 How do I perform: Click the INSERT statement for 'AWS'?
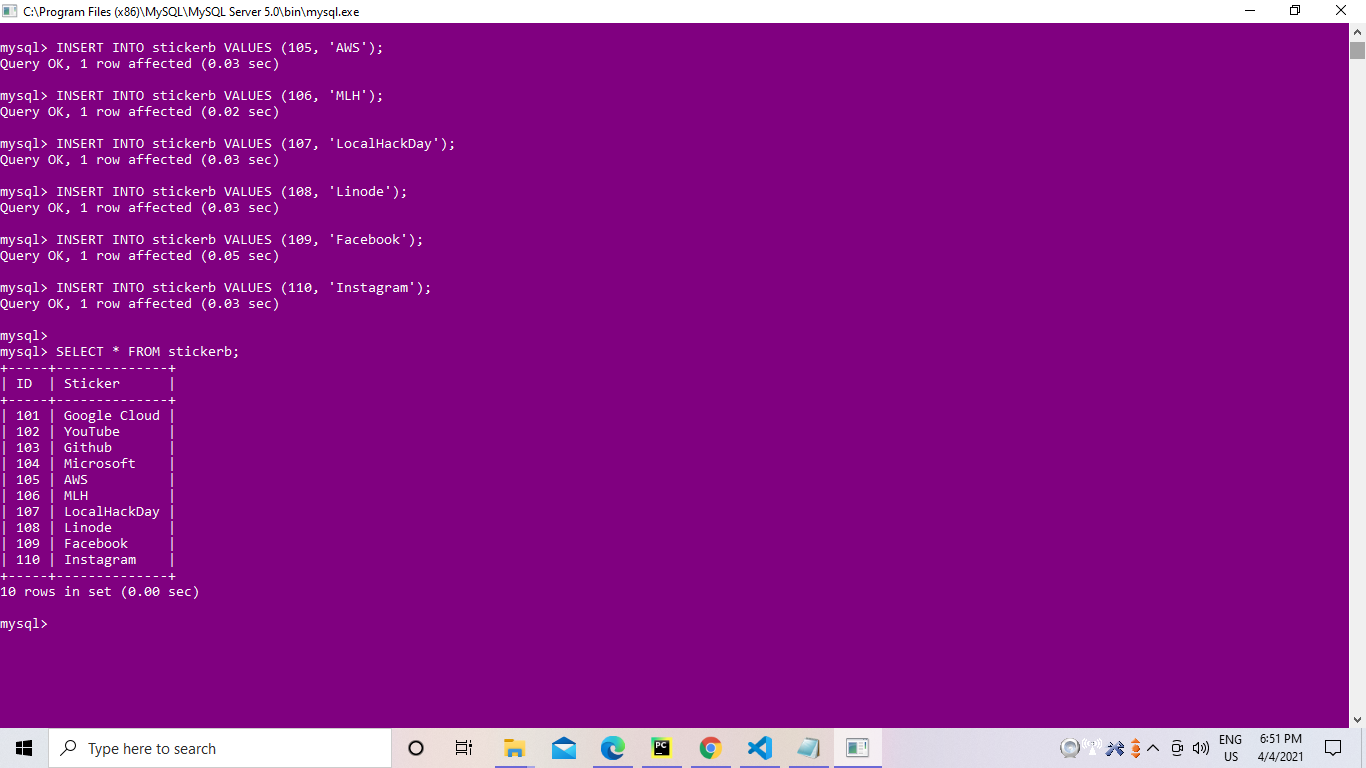point(220,47)
